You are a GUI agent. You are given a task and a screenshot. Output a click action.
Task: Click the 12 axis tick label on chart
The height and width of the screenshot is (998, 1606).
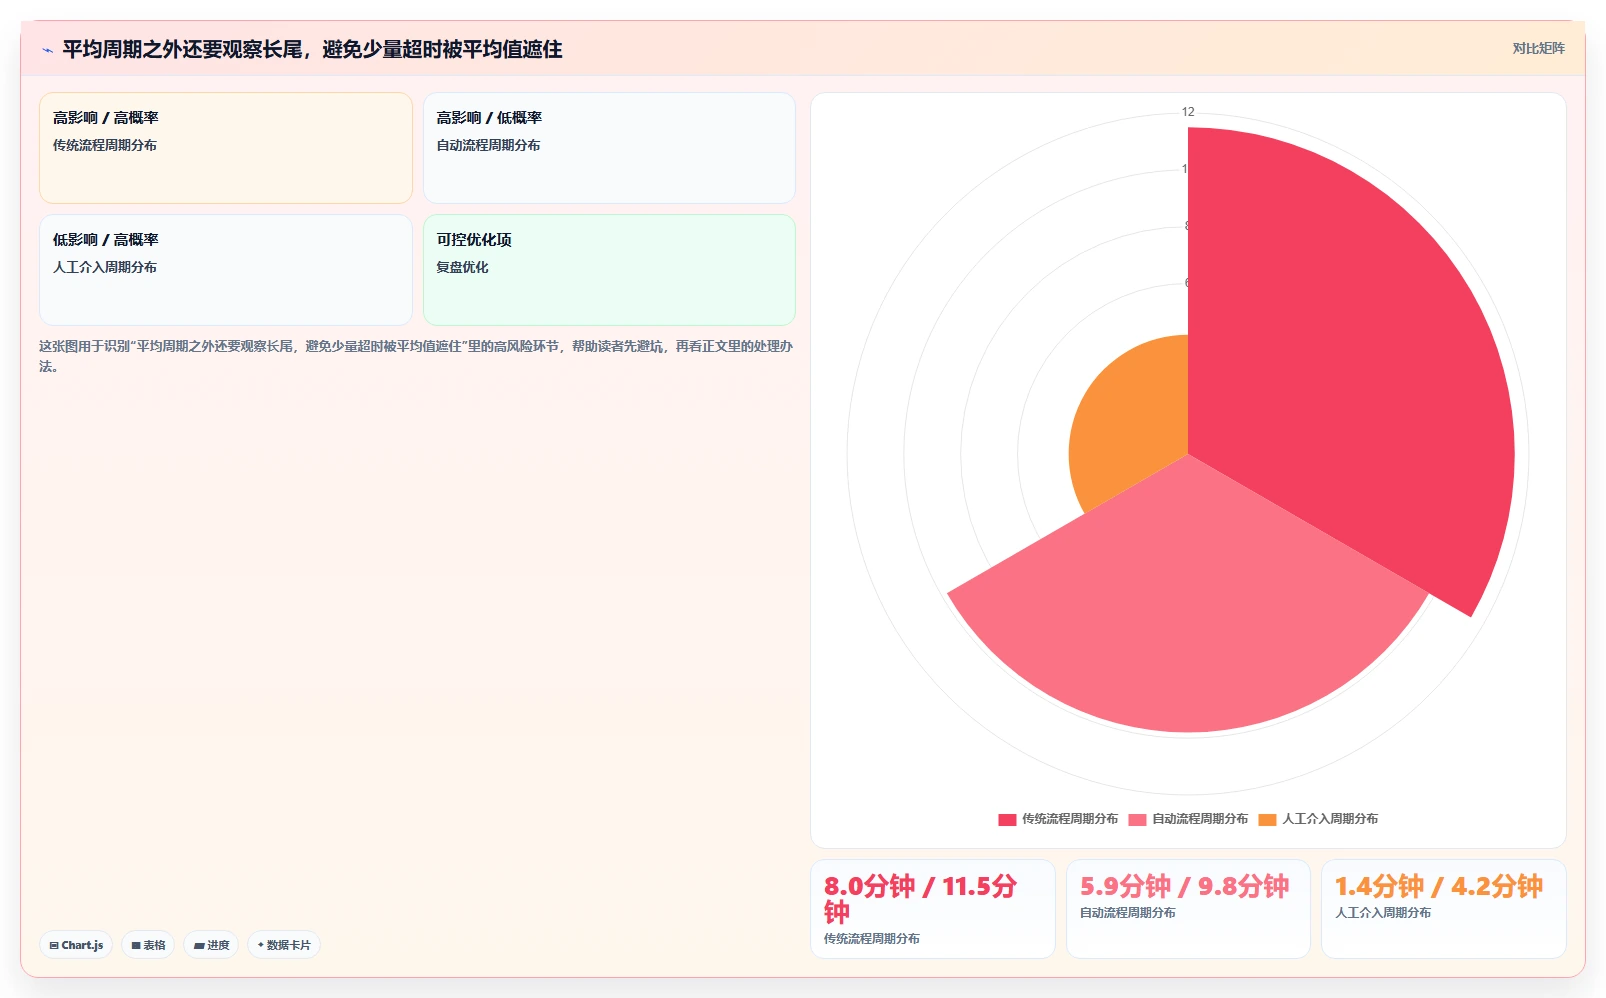[1188, 112]
